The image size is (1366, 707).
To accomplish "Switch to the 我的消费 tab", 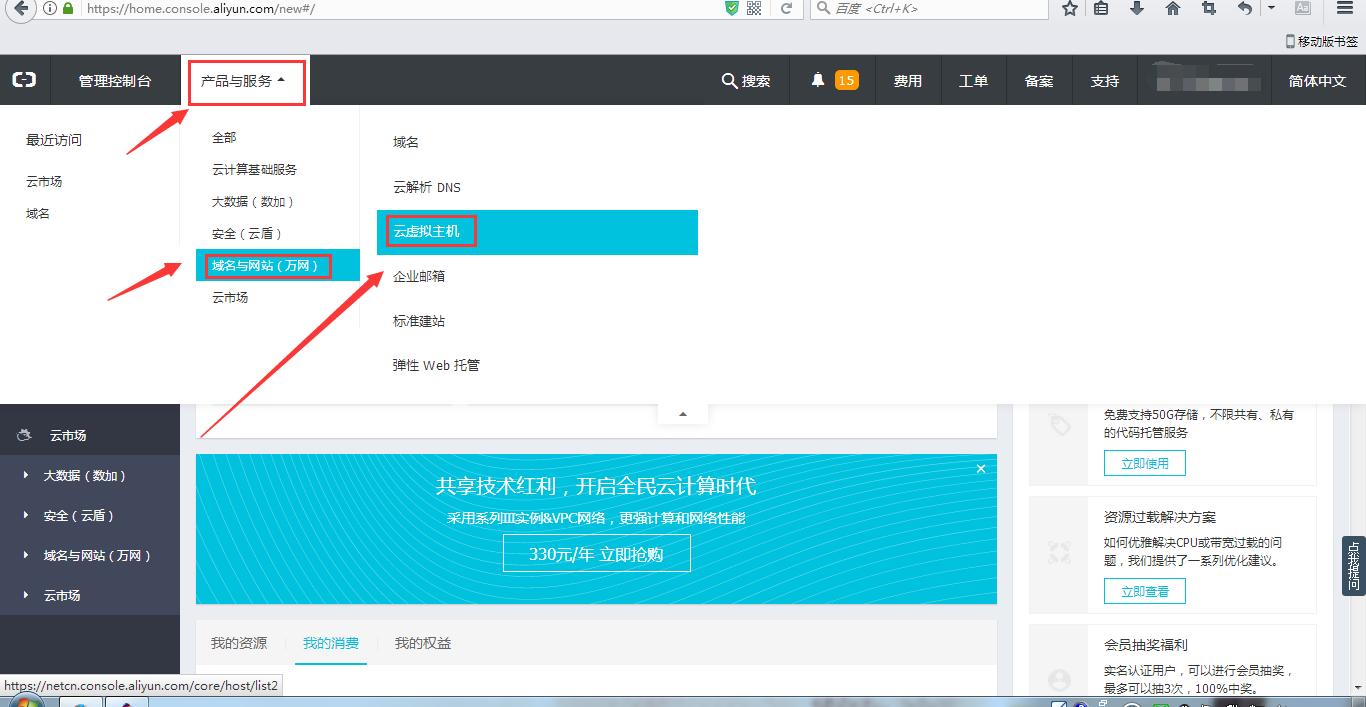I will click(331, 643).
